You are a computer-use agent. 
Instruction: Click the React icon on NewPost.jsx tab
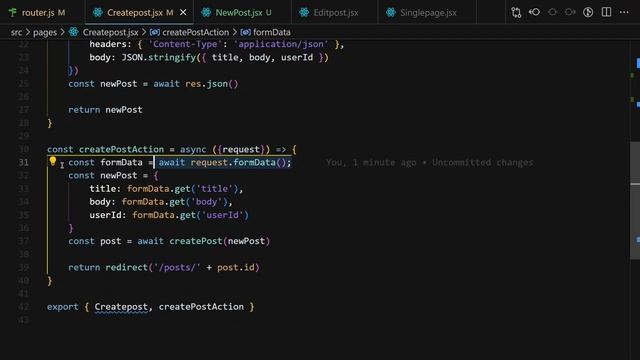(x=206, y=13)
